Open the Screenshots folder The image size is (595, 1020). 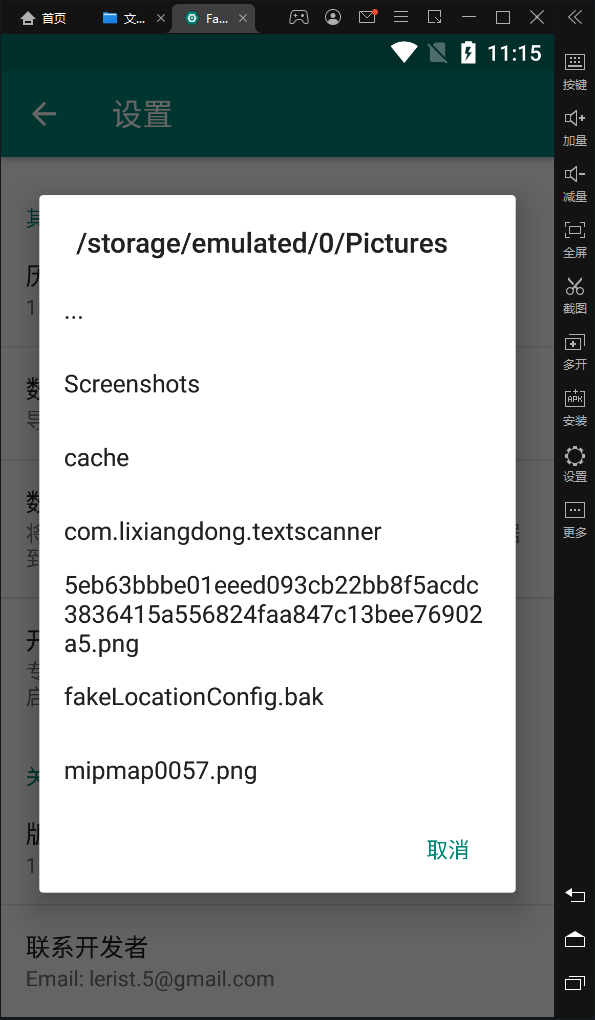tap(277, 384)
